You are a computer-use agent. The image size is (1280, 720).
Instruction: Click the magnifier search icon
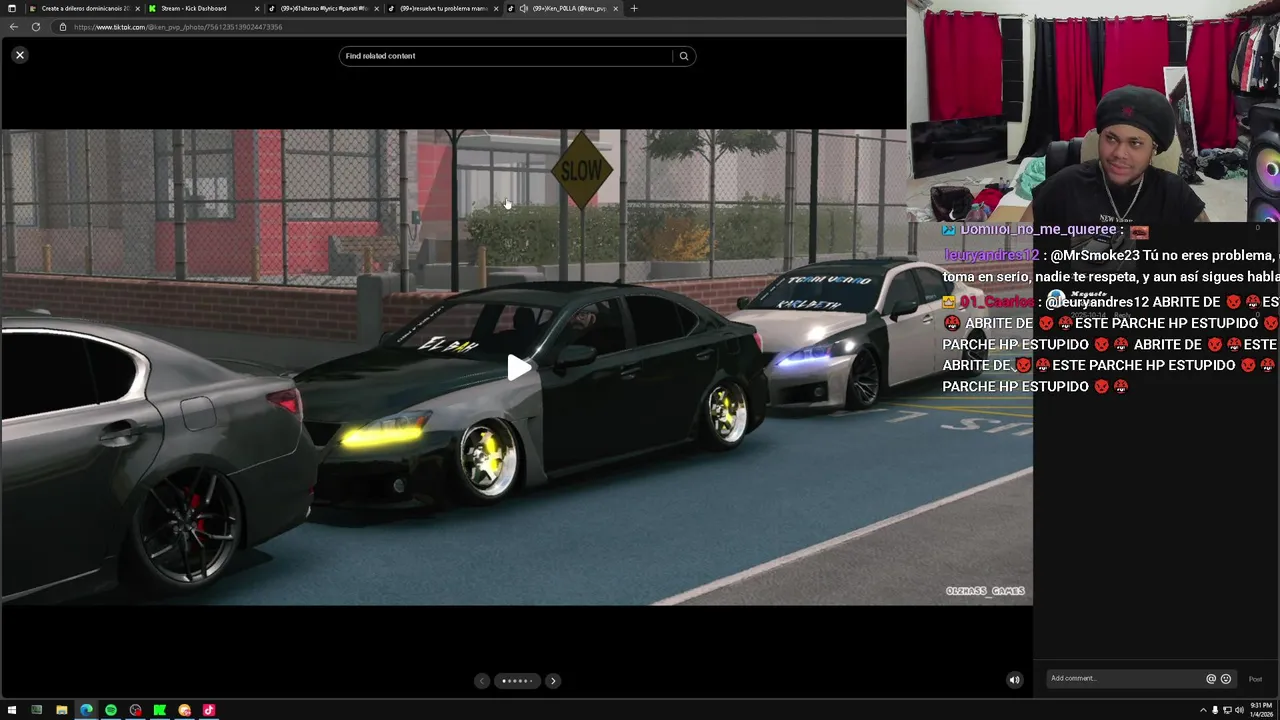coord(684,56)
